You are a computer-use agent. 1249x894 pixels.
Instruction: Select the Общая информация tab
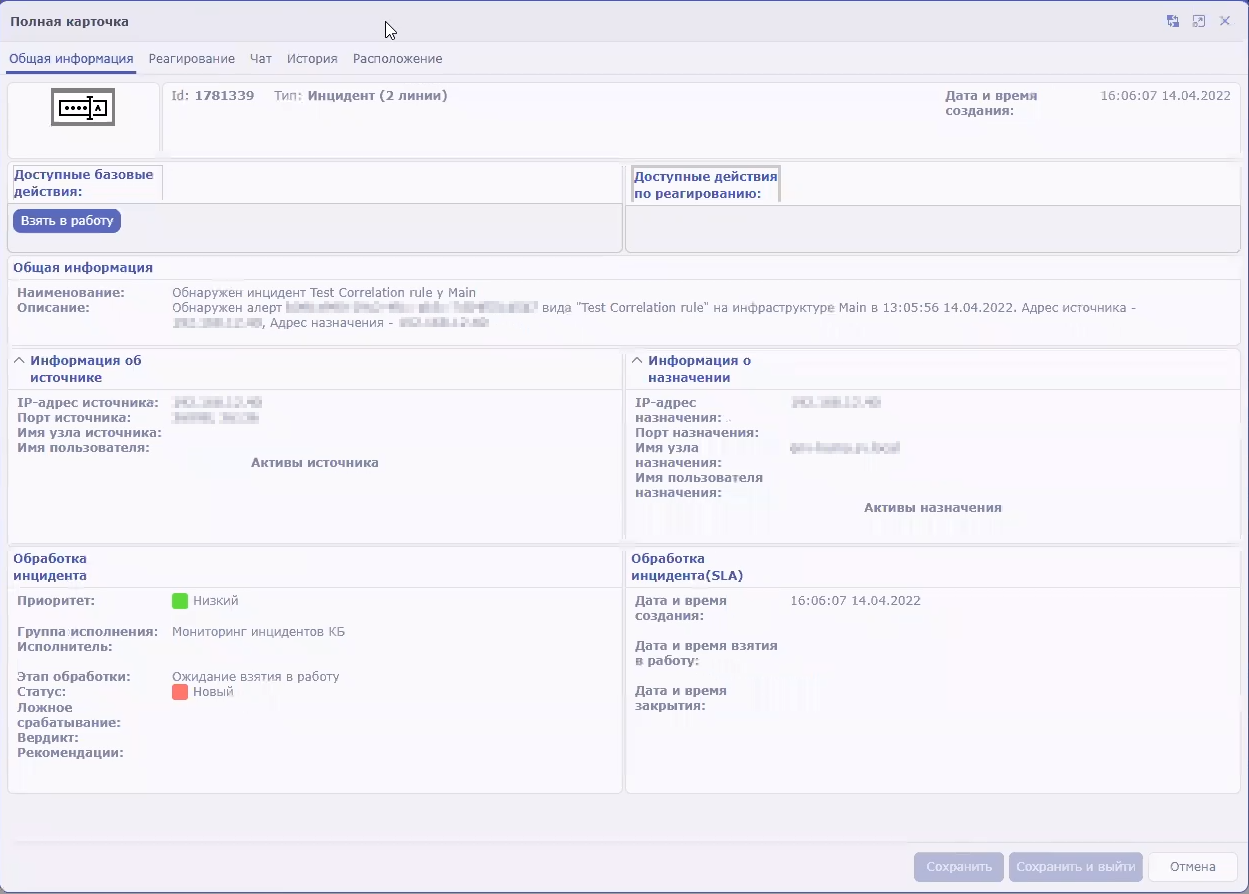(70, 59)
